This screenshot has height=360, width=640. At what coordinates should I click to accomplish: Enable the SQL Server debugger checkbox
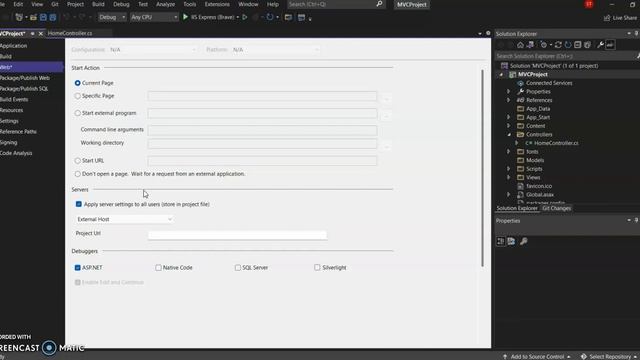238,268
